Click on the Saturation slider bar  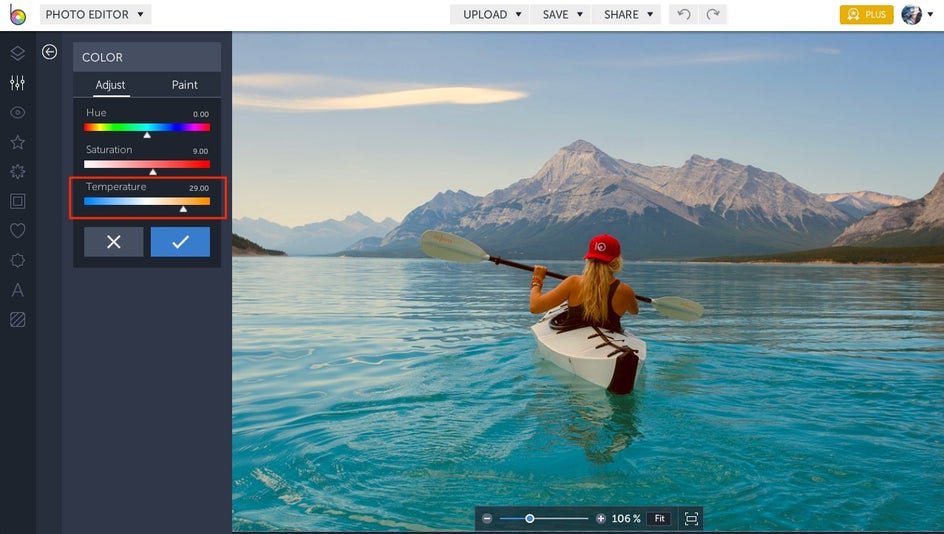147,164
